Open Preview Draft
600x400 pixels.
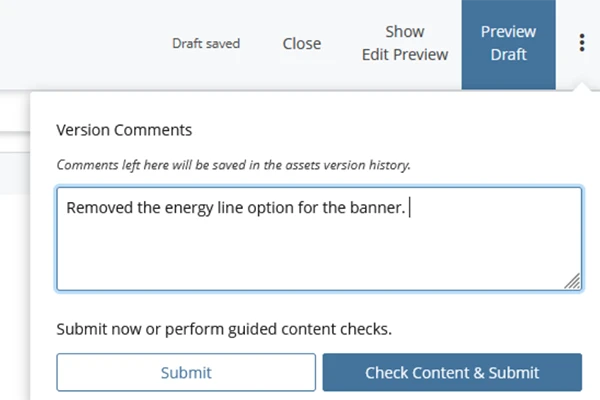pos(509,43)
